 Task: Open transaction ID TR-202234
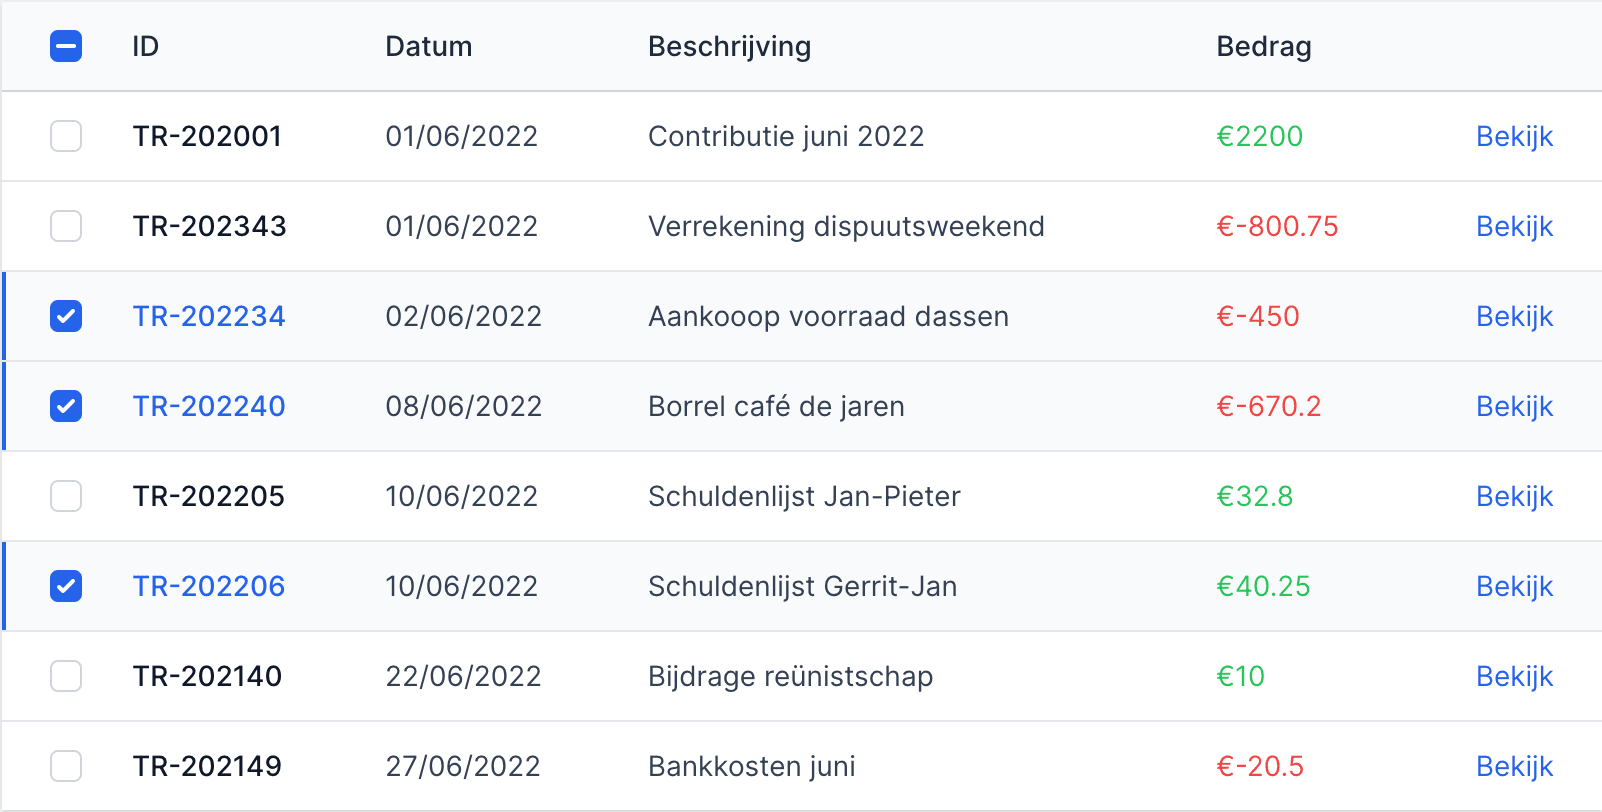click(209, 316)
